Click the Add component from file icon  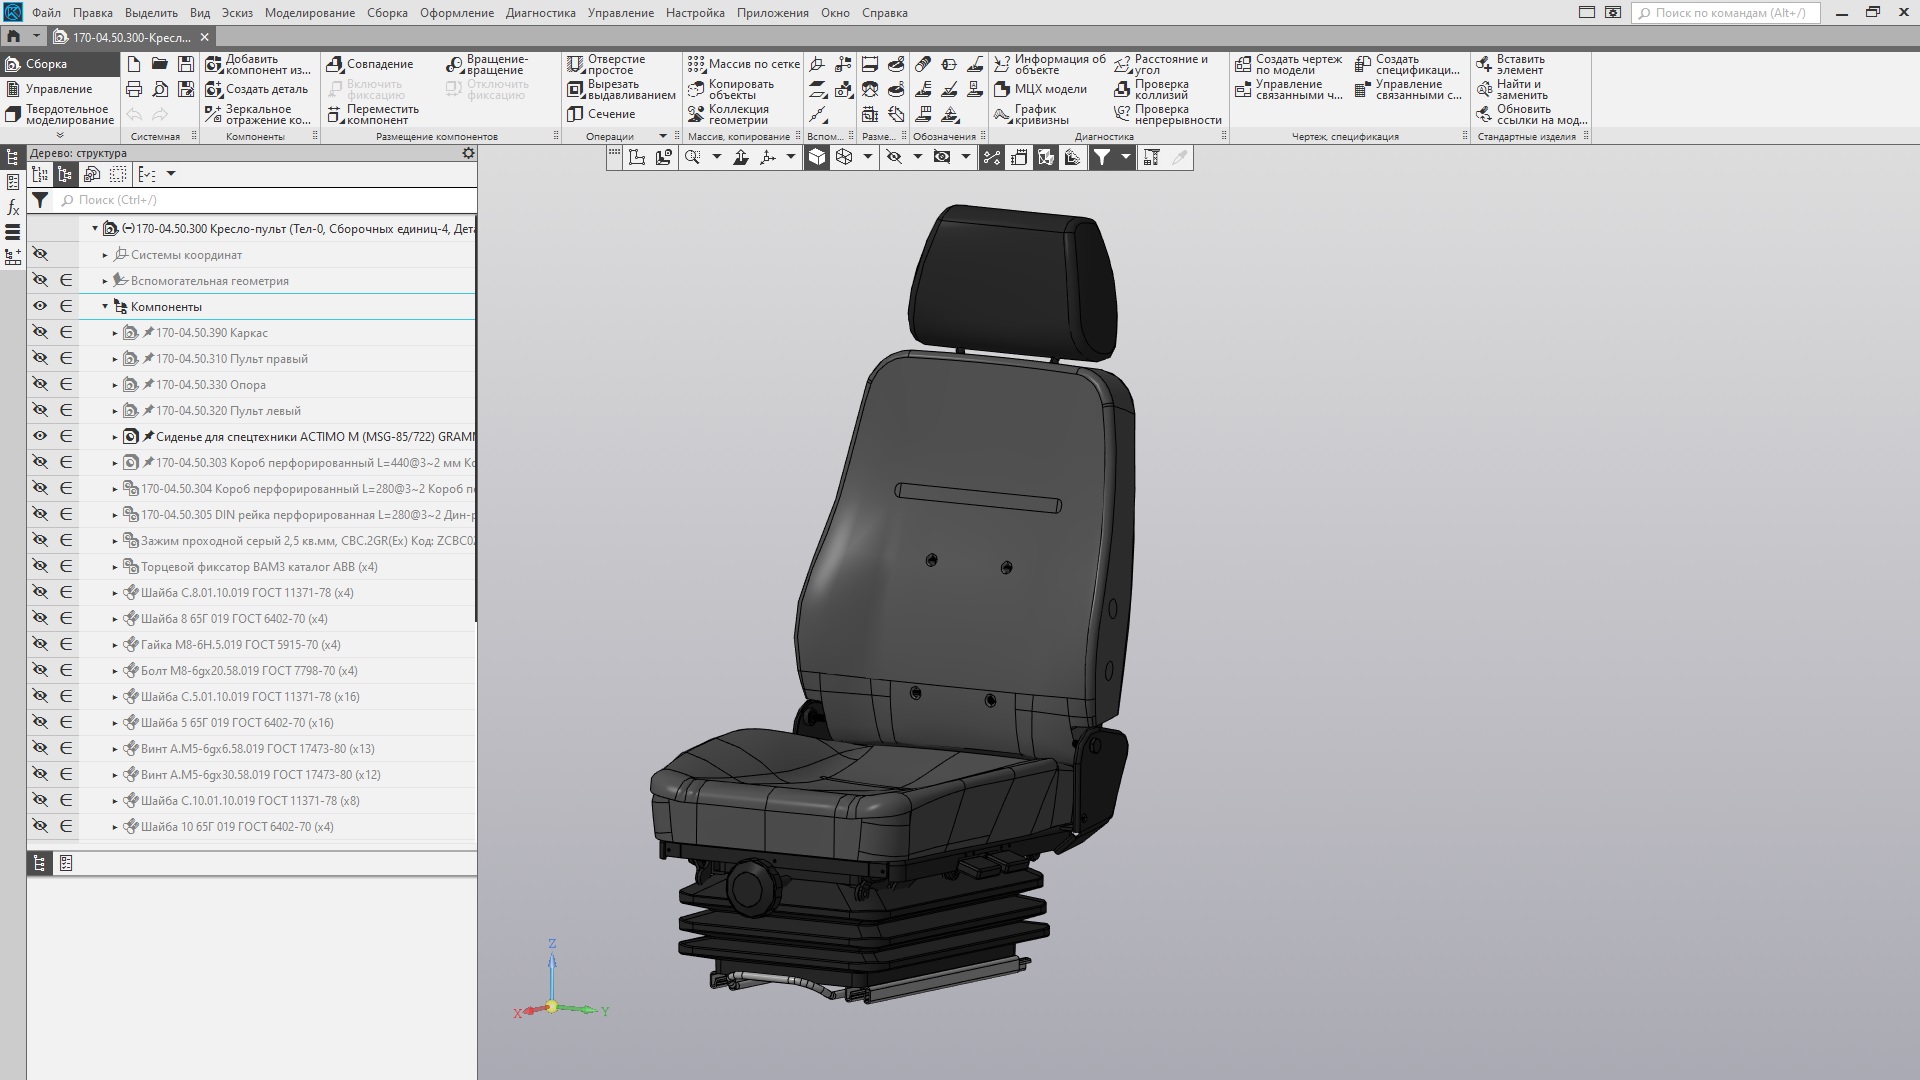coord(213,64)
